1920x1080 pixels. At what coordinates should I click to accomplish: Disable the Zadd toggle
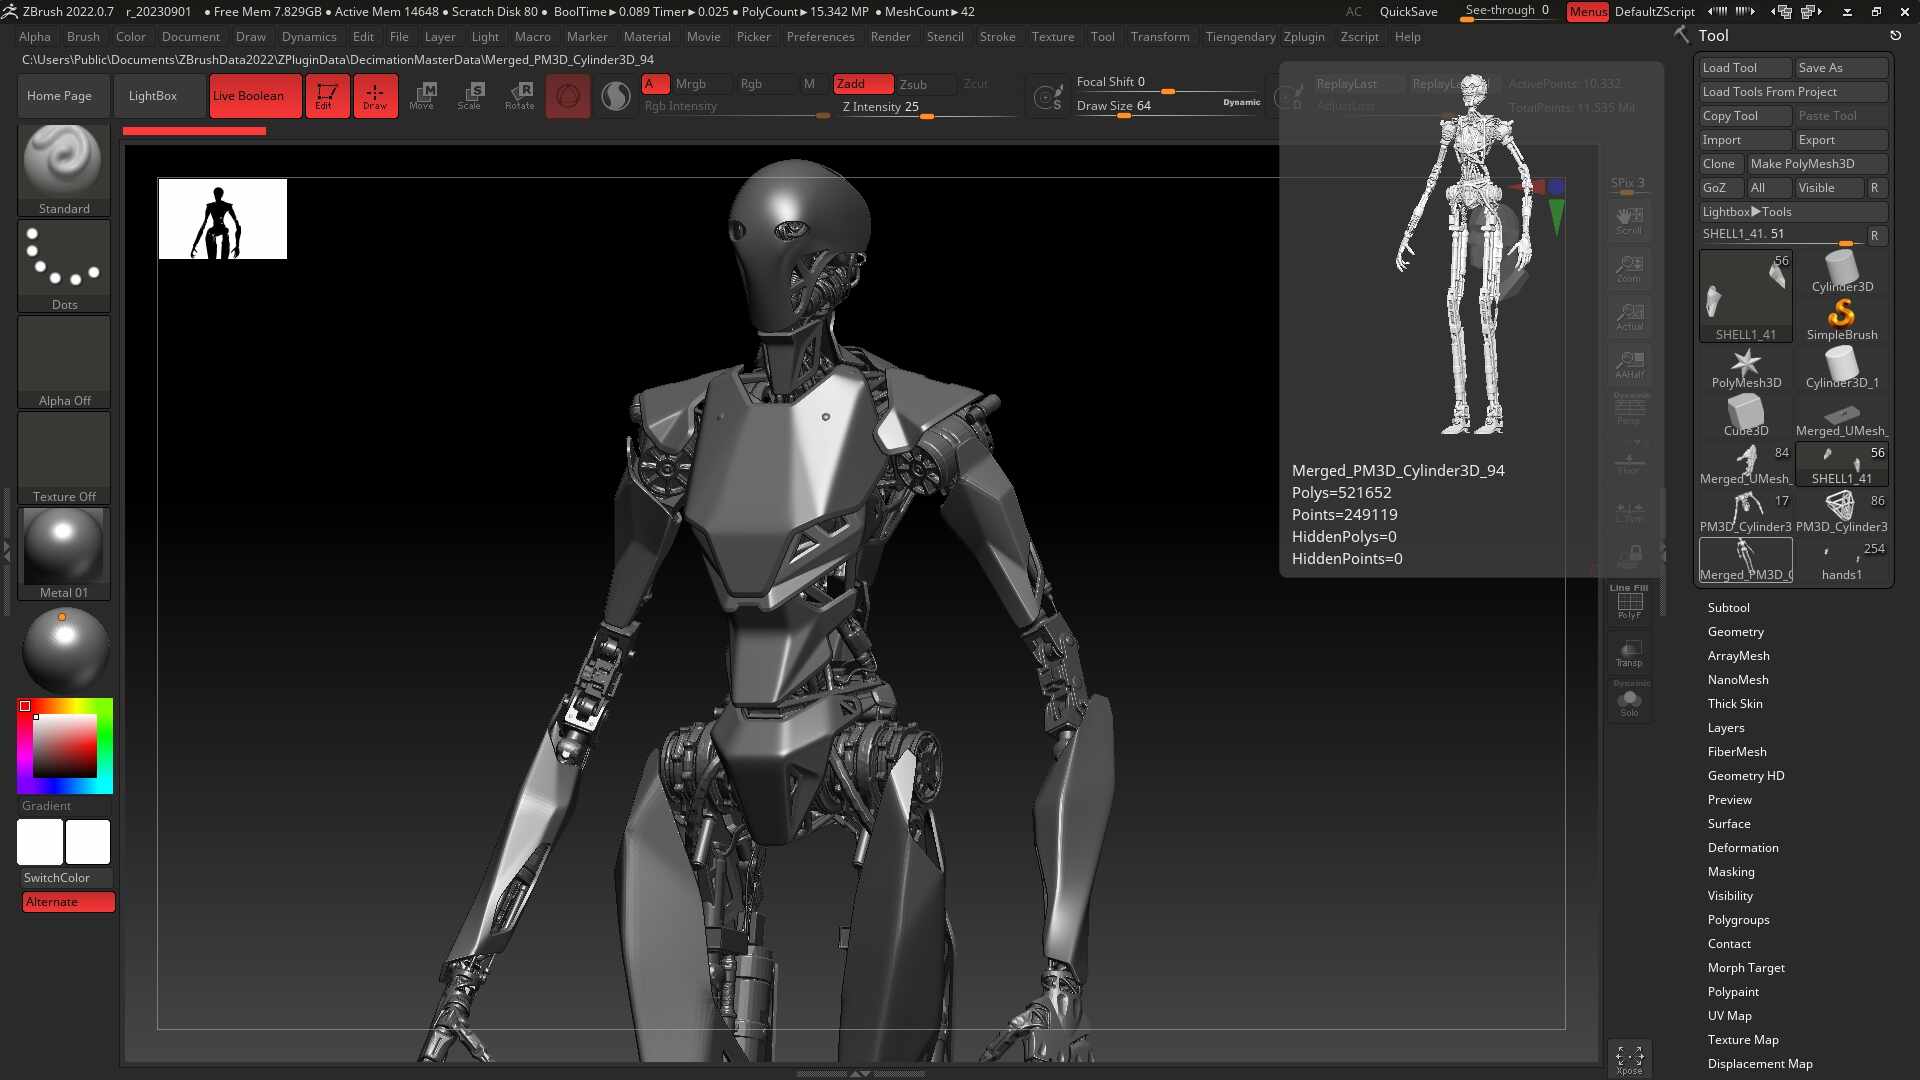click(863, 84)
